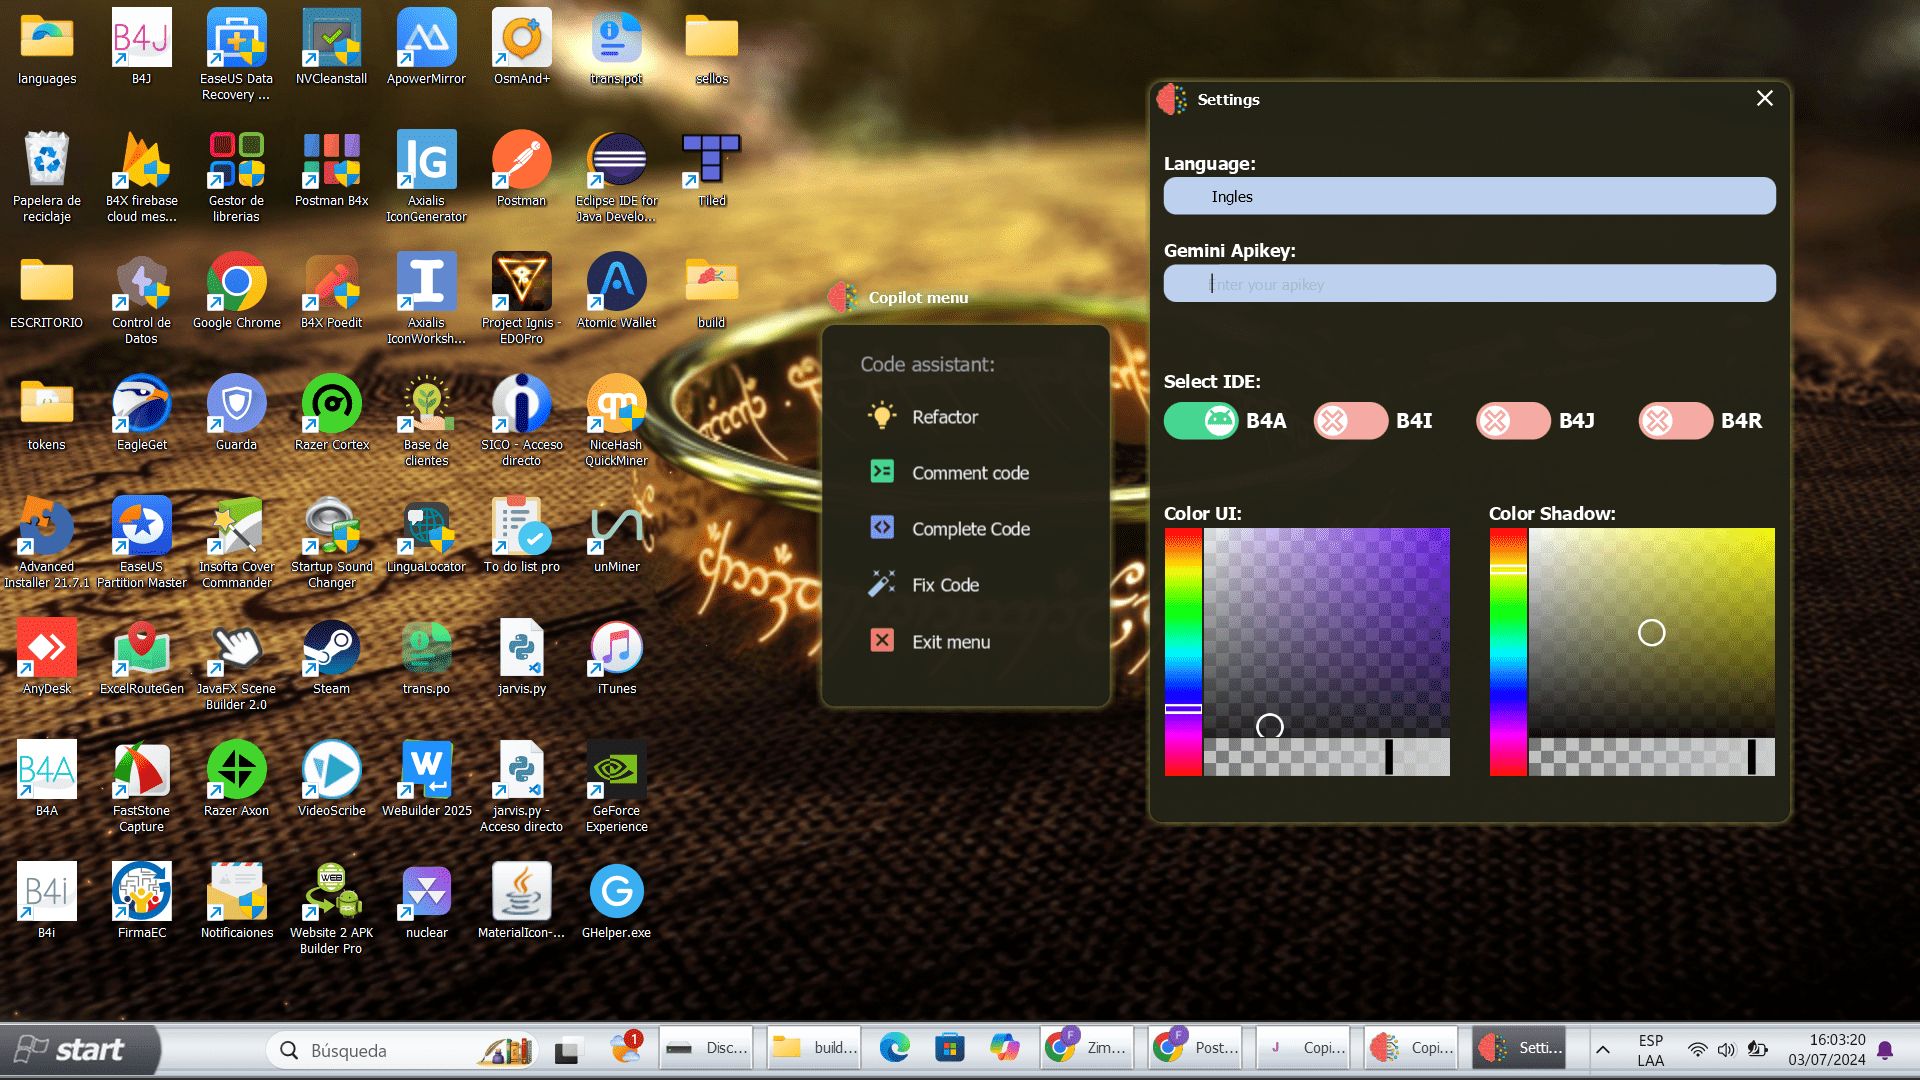Enable the B4I IDE switch
Viewport: 1920px width, 1080px height.
(1350, 421)
